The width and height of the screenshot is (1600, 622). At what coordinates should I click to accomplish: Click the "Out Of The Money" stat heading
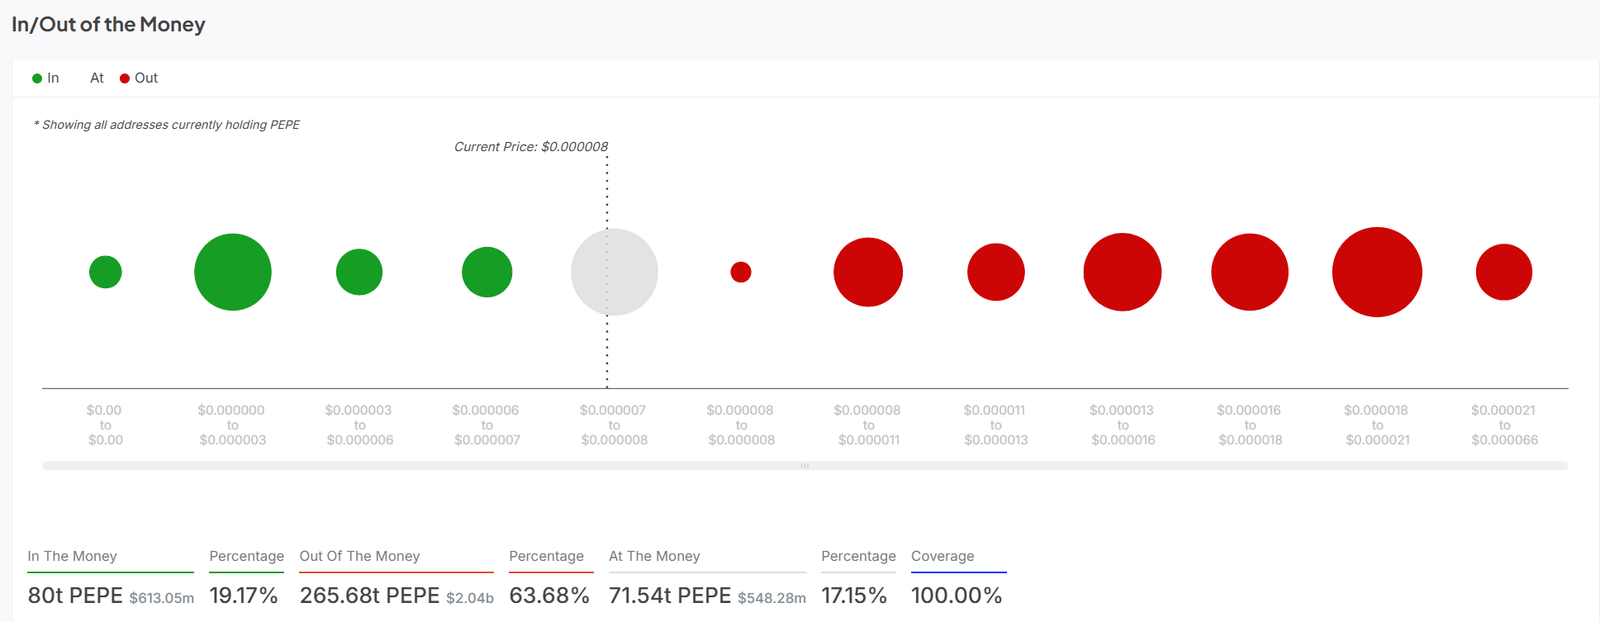(x=360, y=556)
